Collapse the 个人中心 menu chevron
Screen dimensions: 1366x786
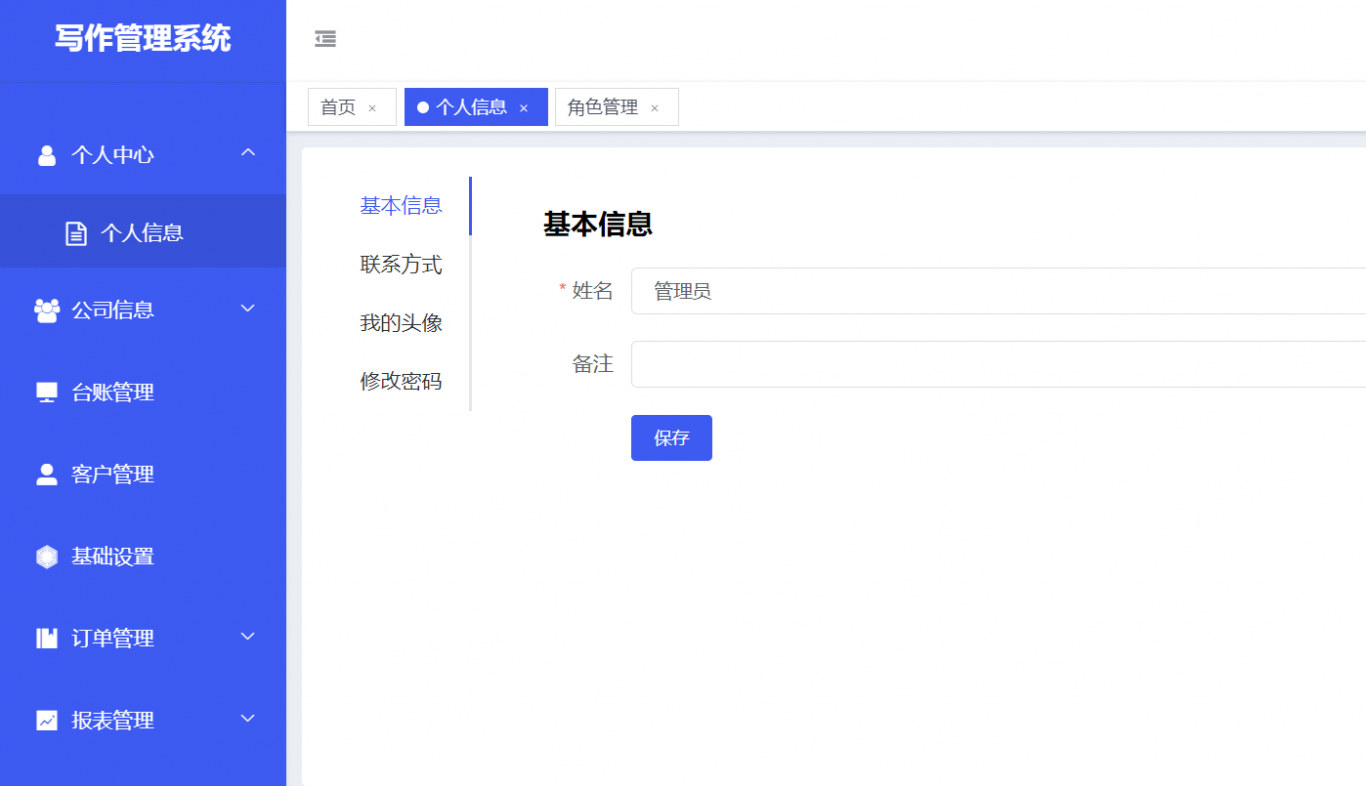[x=248, y=153]
